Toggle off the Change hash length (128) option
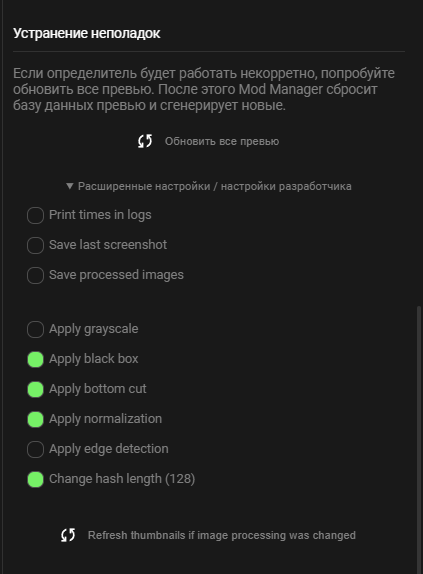The width and height of the screenshot is (423, 574). tap(35, 479)
